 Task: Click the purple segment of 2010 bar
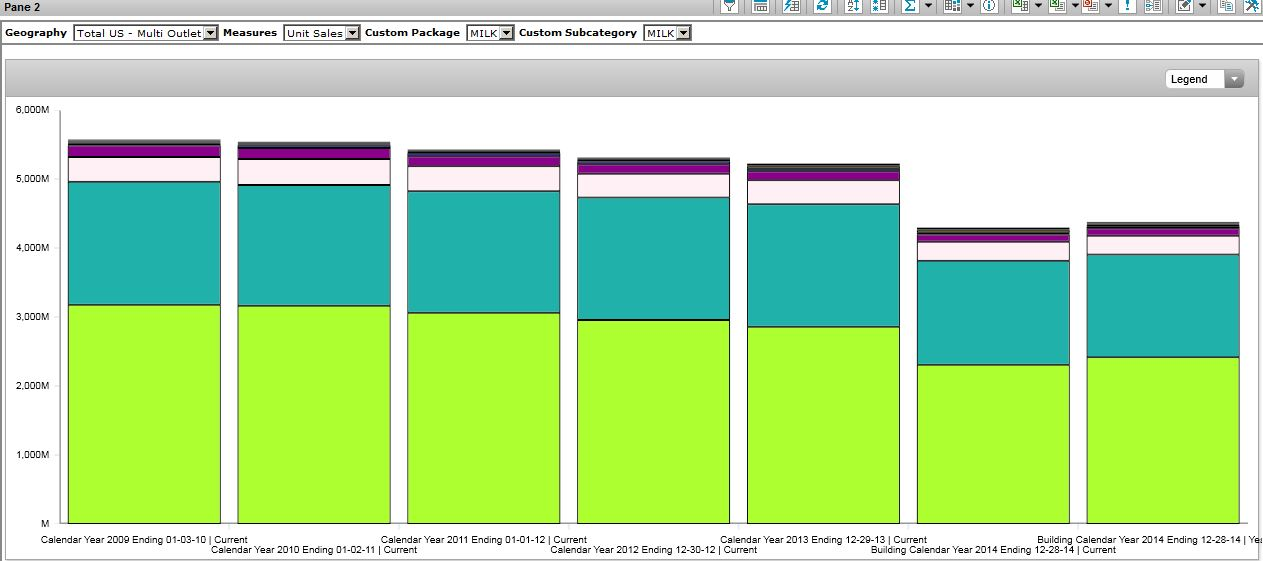[x=314, y=154]
